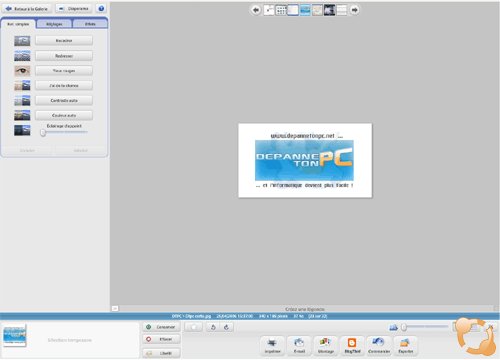This screenshot has width=500, height=360.
Task: Click the Yeux rouges button
Action: click(64, 71)
